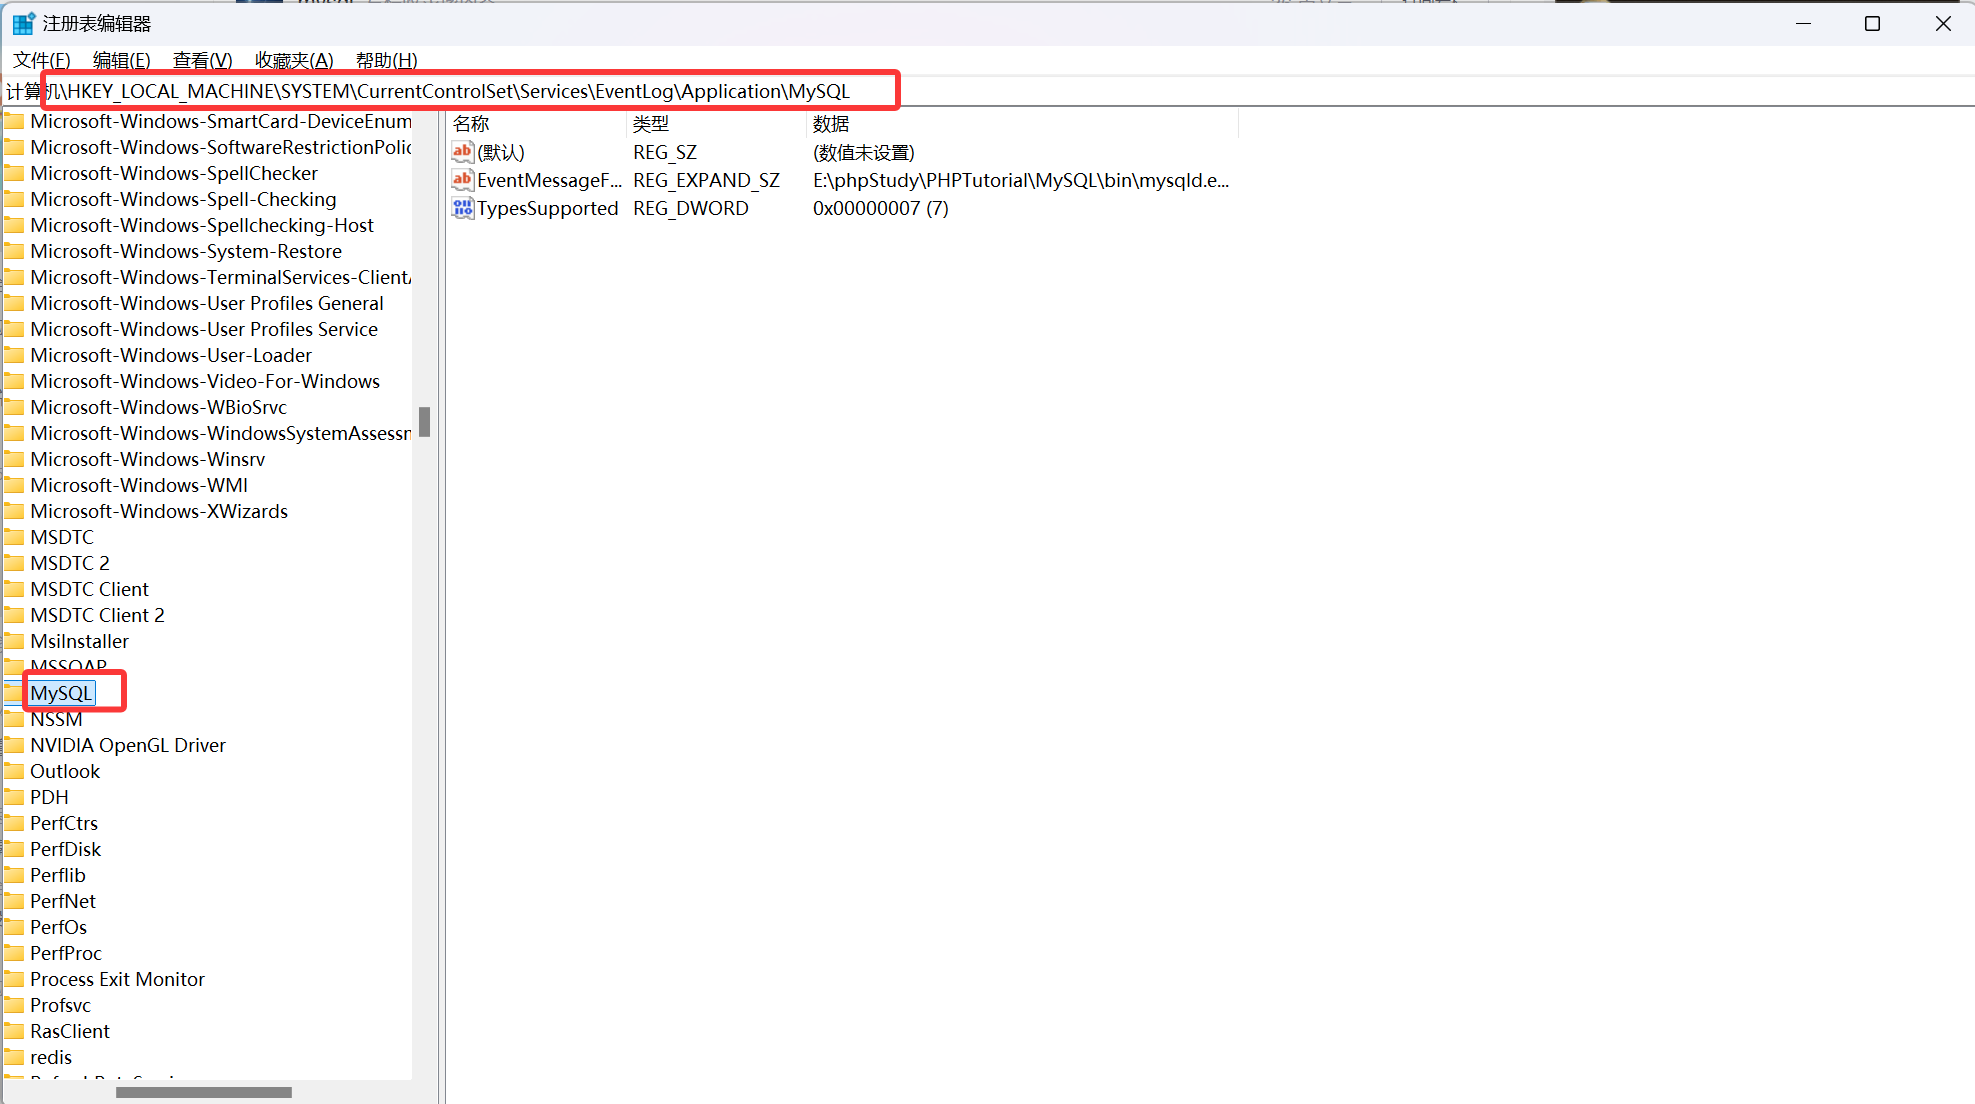Open the 查看 menu
This screenshot has height=1104, width=1975.
(201, 60)
